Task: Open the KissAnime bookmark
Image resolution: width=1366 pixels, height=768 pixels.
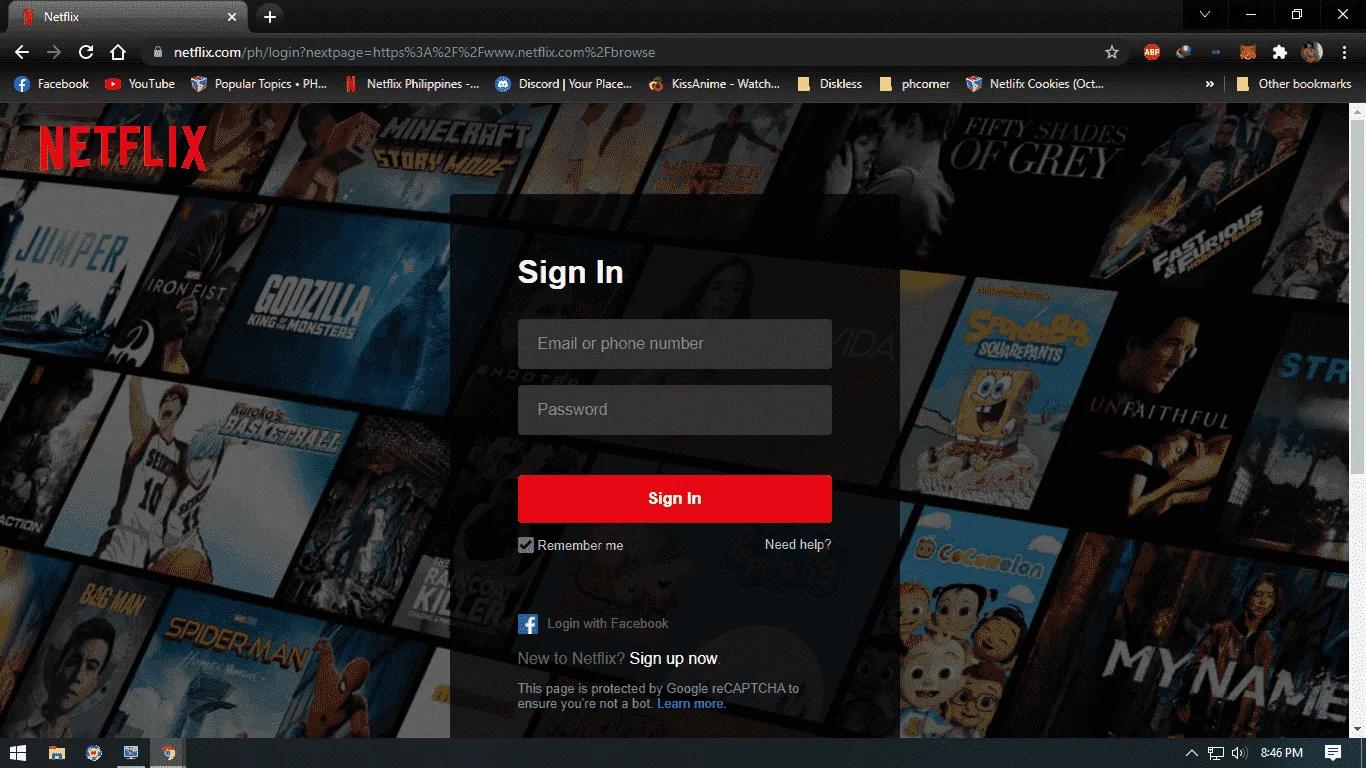Action: [x=714, y=84]
